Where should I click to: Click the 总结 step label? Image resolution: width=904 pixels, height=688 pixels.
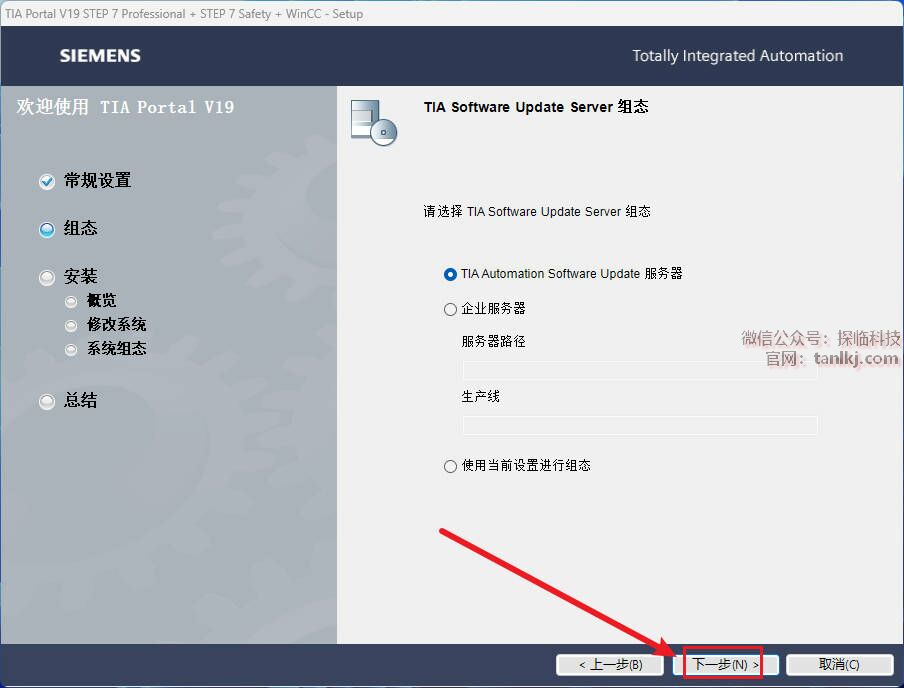click(x=81, y=400)
